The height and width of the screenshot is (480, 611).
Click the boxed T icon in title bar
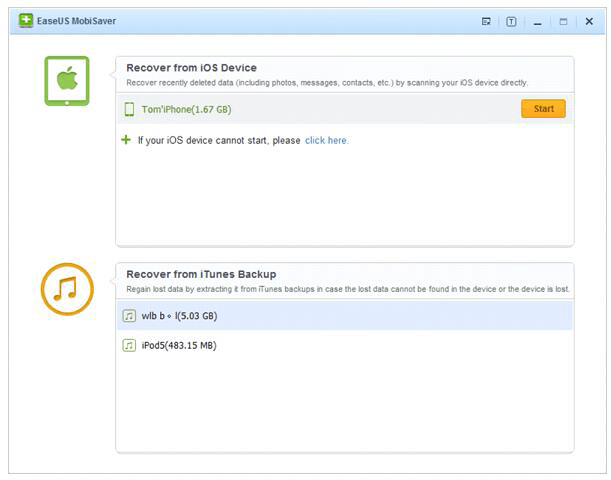[x=511, y=21]
